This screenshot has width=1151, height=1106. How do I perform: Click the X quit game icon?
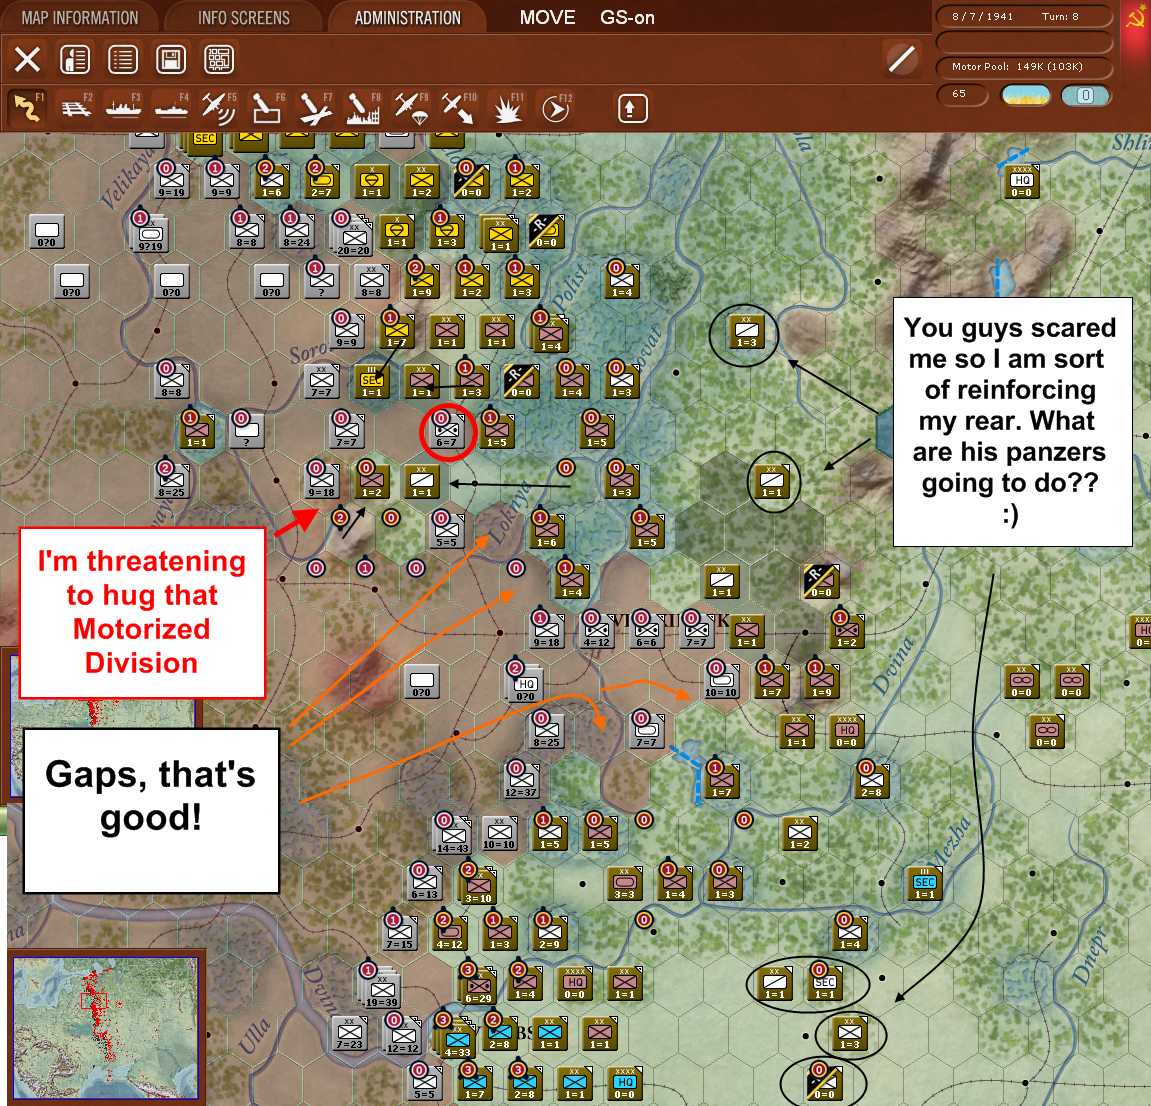click(27, 59)
